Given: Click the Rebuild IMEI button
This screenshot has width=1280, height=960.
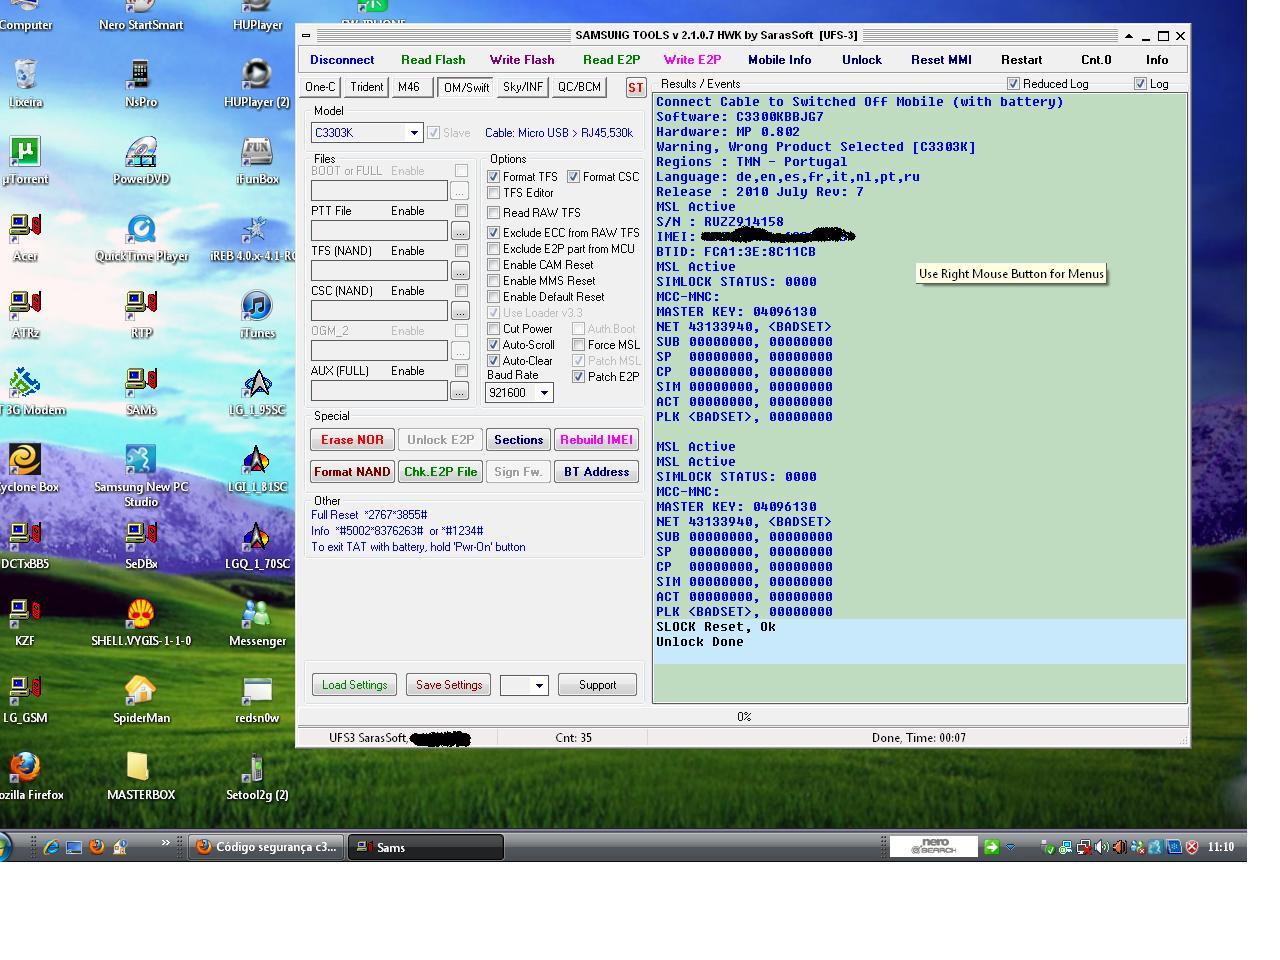Looking at the screenshot, I should [596, 440].
